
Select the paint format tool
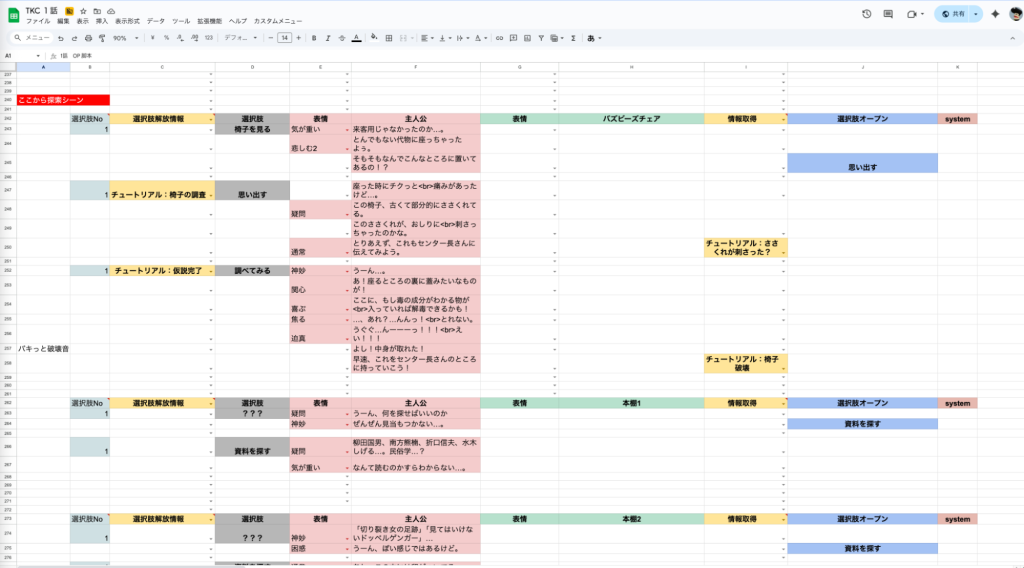tap(102, 38)
